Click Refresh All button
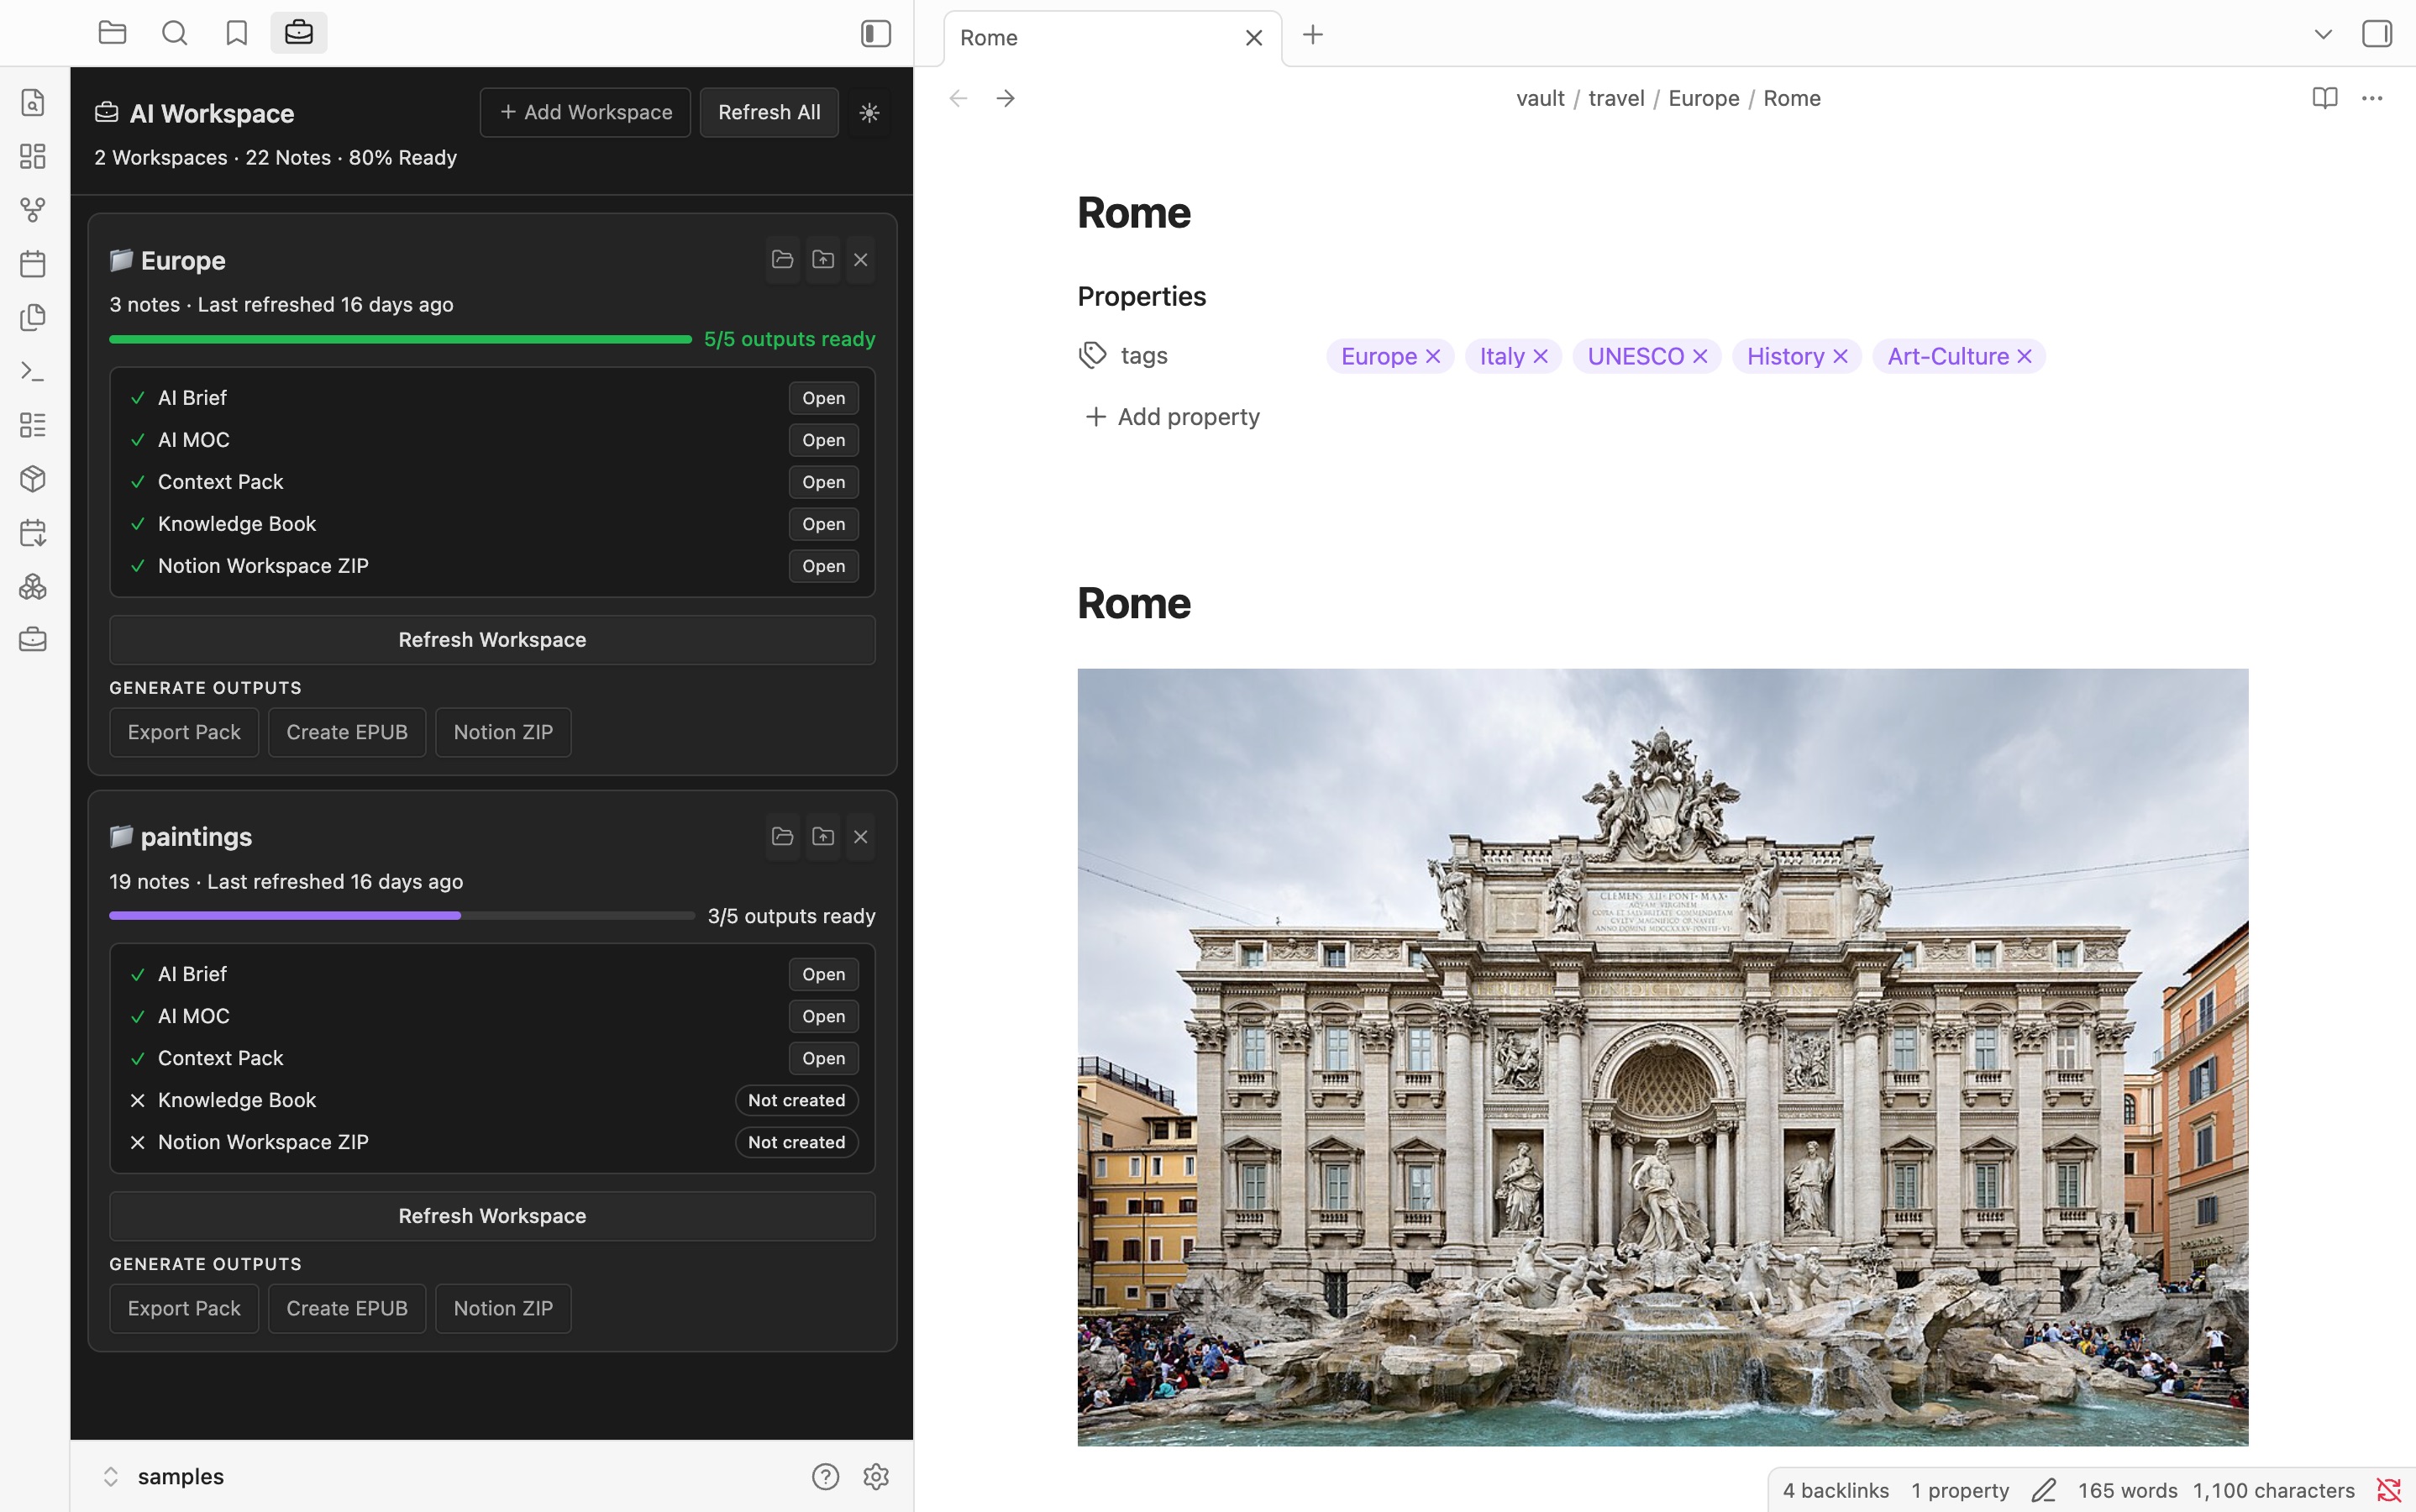Image resolution: width=2416 pixels, height=1512 pixels. (x=769, y=112)
